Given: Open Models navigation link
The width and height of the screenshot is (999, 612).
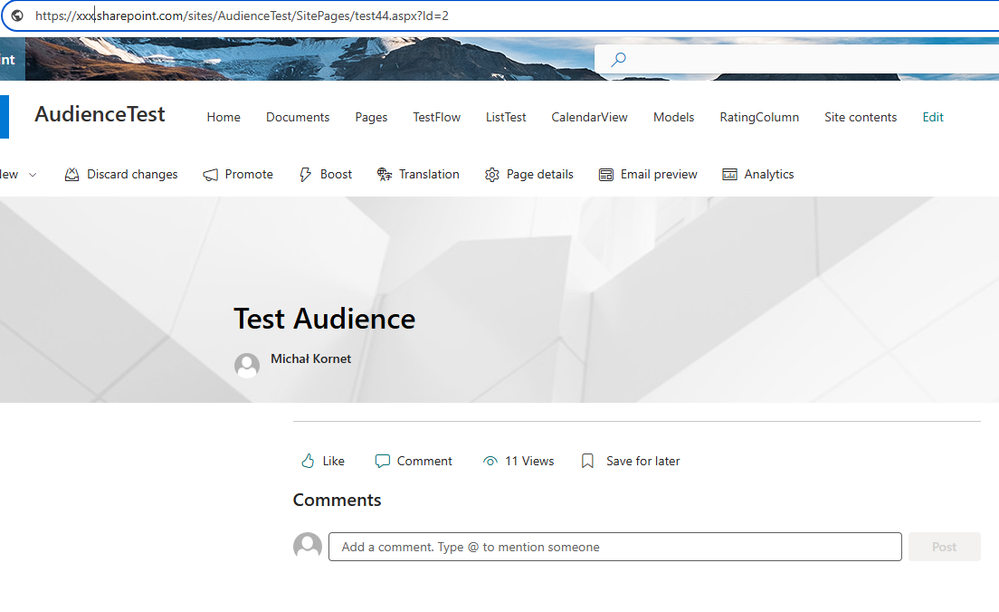Looking at the screenshot, I should click(673, 117).
